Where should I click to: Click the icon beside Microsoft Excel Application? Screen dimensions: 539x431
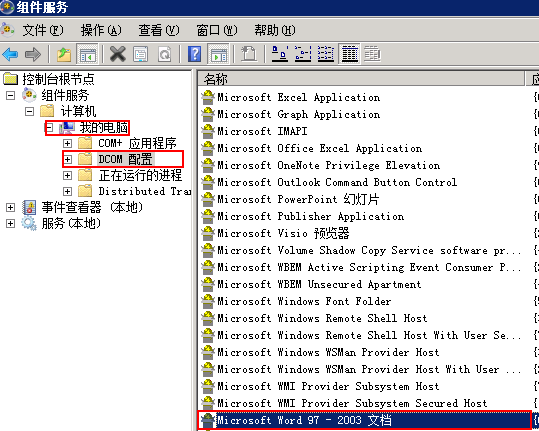208,98
